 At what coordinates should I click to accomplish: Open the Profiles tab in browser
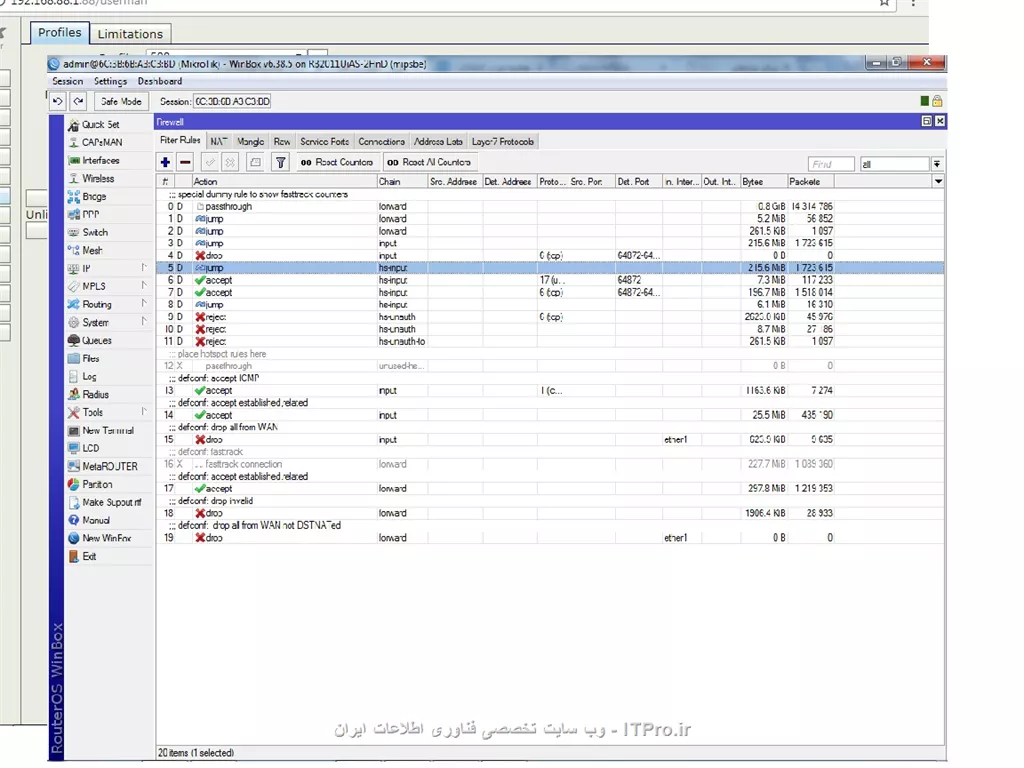pos(59,33)
